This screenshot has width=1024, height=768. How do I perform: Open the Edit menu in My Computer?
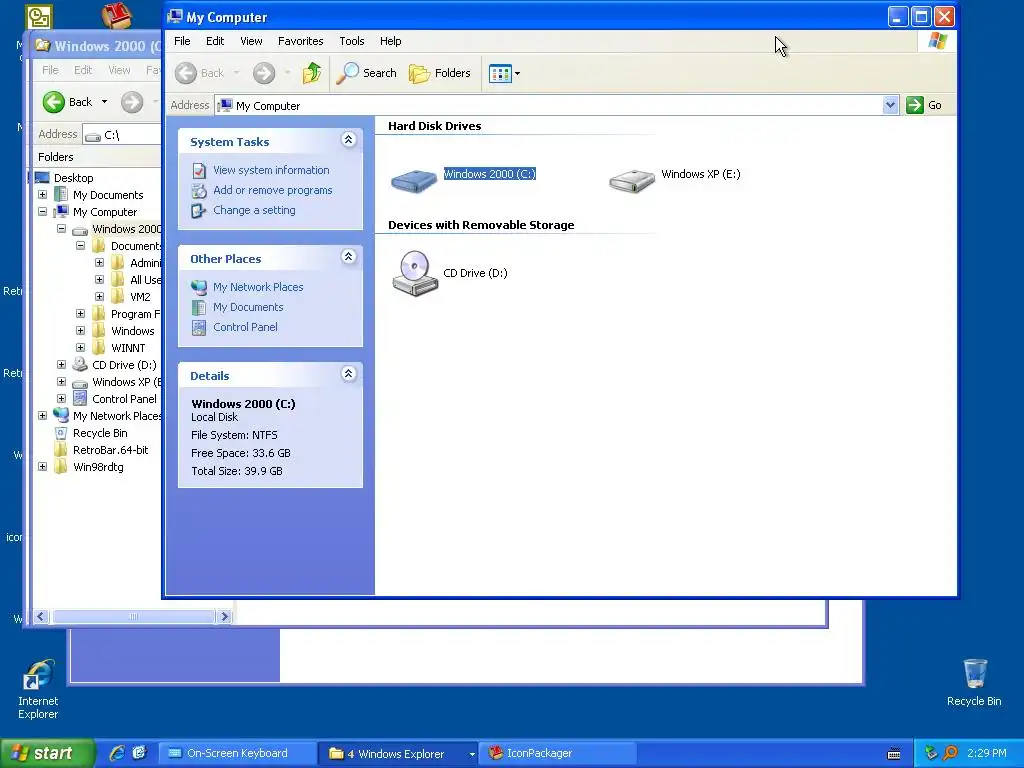[215, 41]
